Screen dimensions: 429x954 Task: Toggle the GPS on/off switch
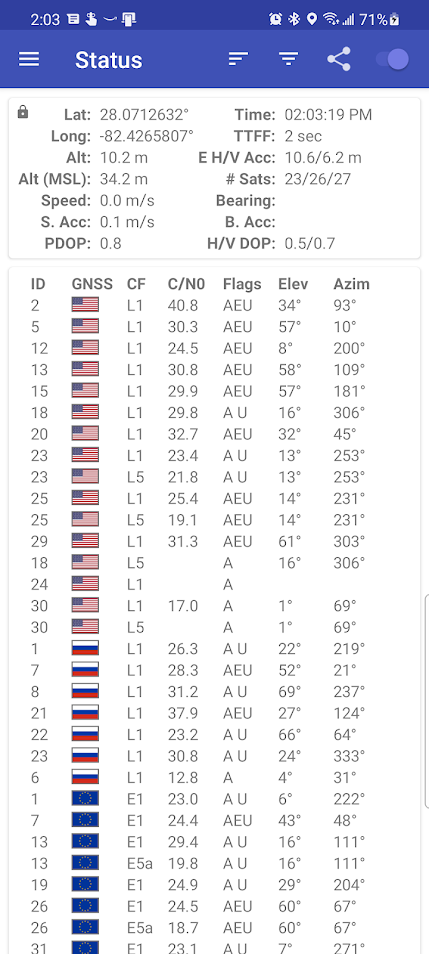[x=391, y=59]
